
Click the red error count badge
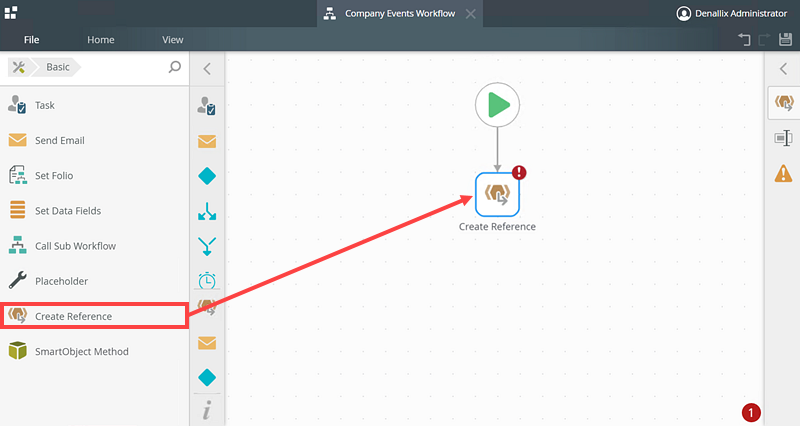751,412
